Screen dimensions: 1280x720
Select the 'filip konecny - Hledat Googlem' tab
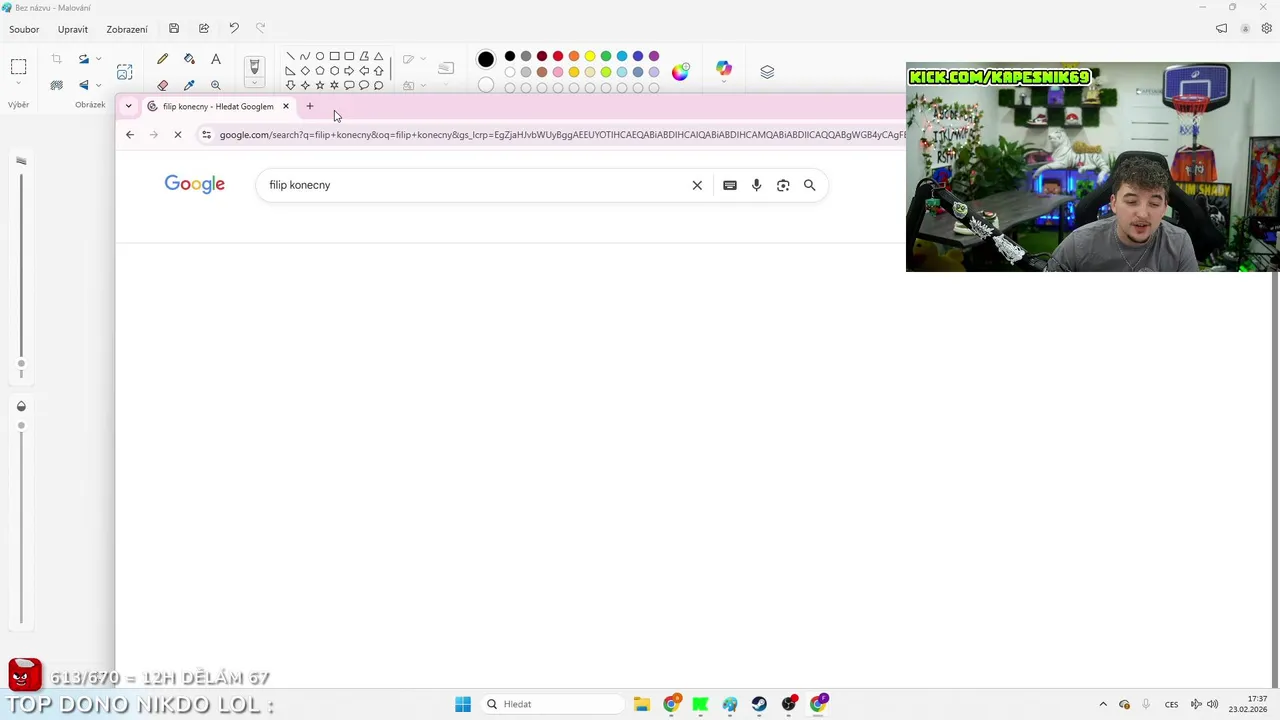pyautogui.click(x=218, y=106)
